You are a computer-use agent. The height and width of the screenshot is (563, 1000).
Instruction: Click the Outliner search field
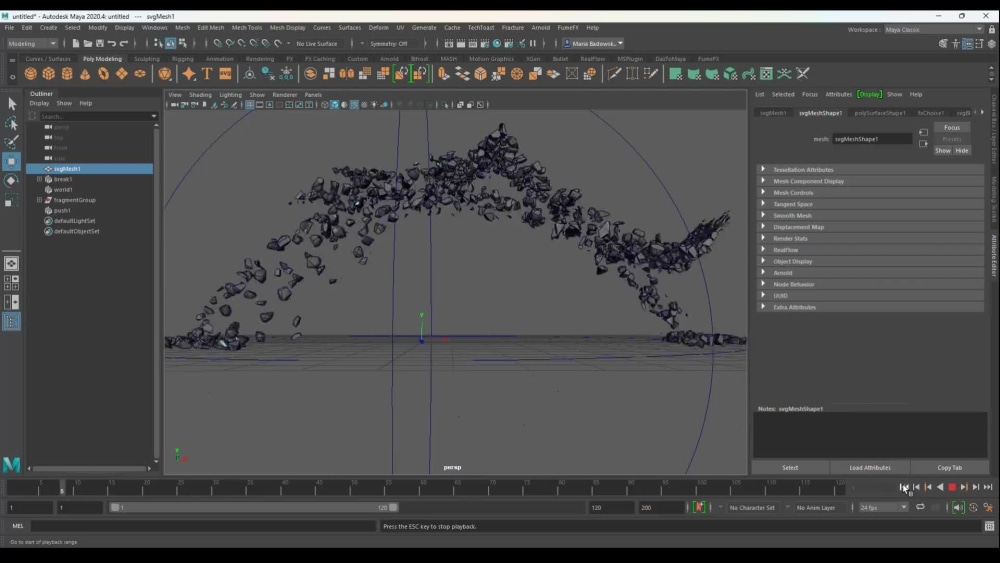[98, 116]
